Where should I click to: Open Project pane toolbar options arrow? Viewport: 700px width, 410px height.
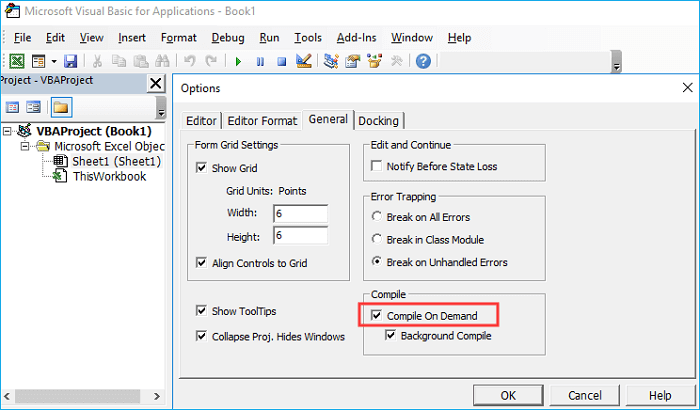click(x=161, y=108)
